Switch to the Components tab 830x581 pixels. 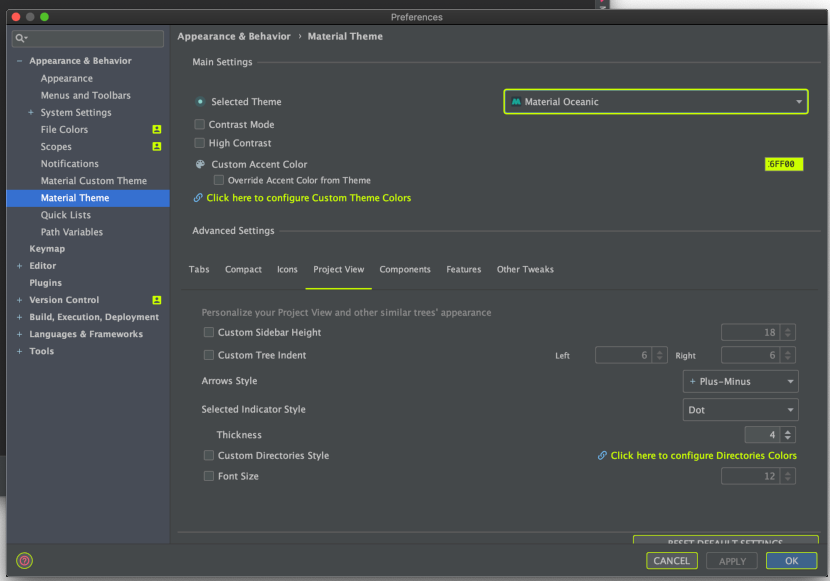tap(405, 269)
